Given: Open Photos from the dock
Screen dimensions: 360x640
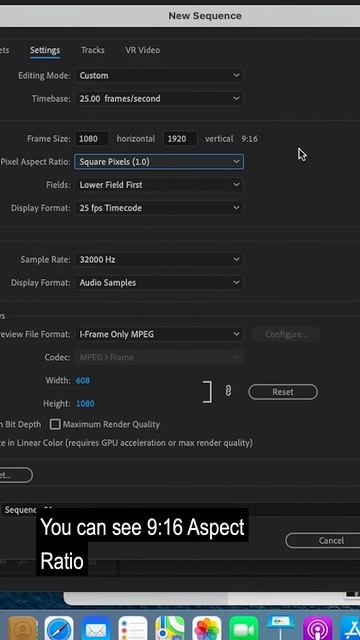Looking at the screenshot, I should coord(207,629).
